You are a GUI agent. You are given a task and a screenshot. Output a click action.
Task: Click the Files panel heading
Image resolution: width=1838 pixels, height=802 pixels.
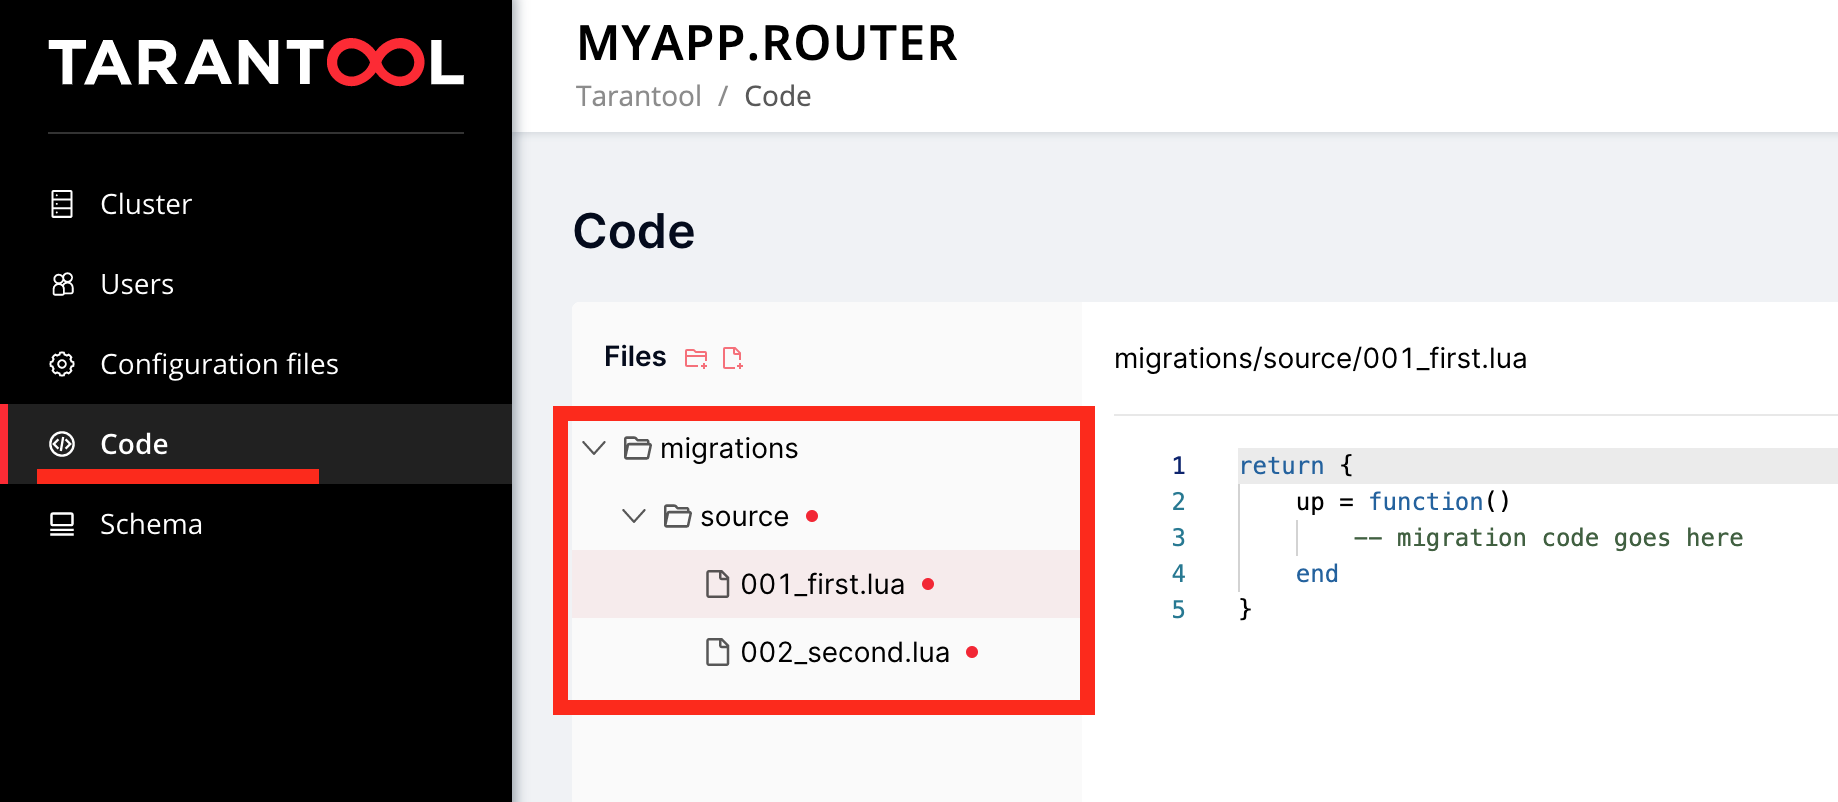pyautogui.click(x=635, y=357)
